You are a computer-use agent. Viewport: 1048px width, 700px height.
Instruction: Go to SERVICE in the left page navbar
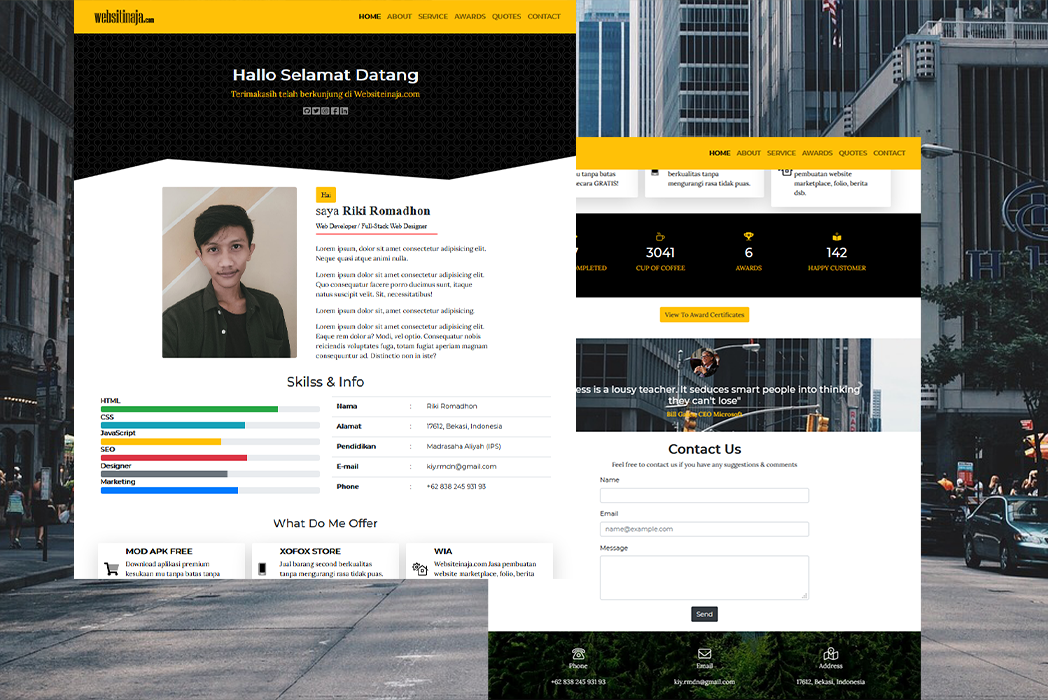click(433, 17)
